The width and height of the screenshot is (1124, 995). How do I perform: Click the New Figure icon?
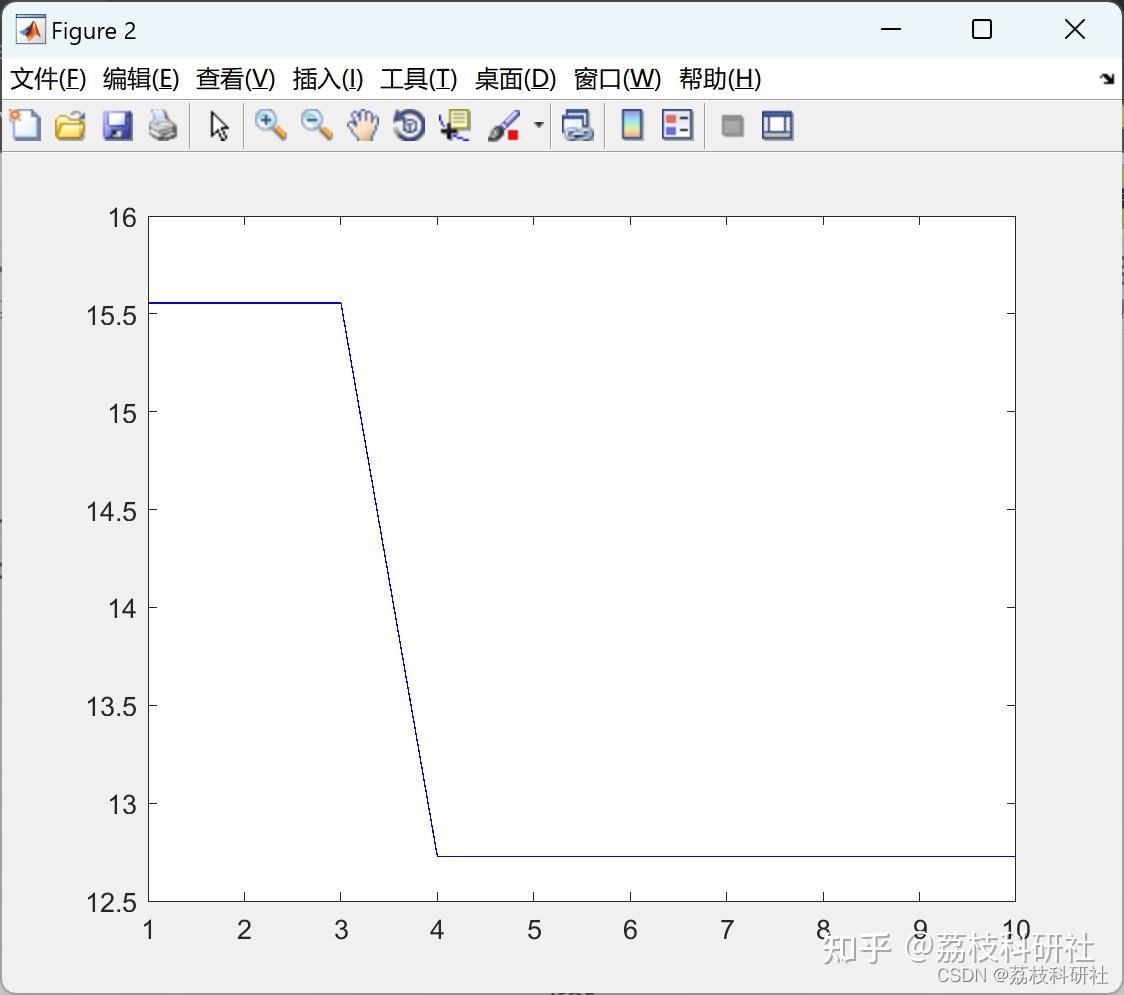(x=25, y=125)
